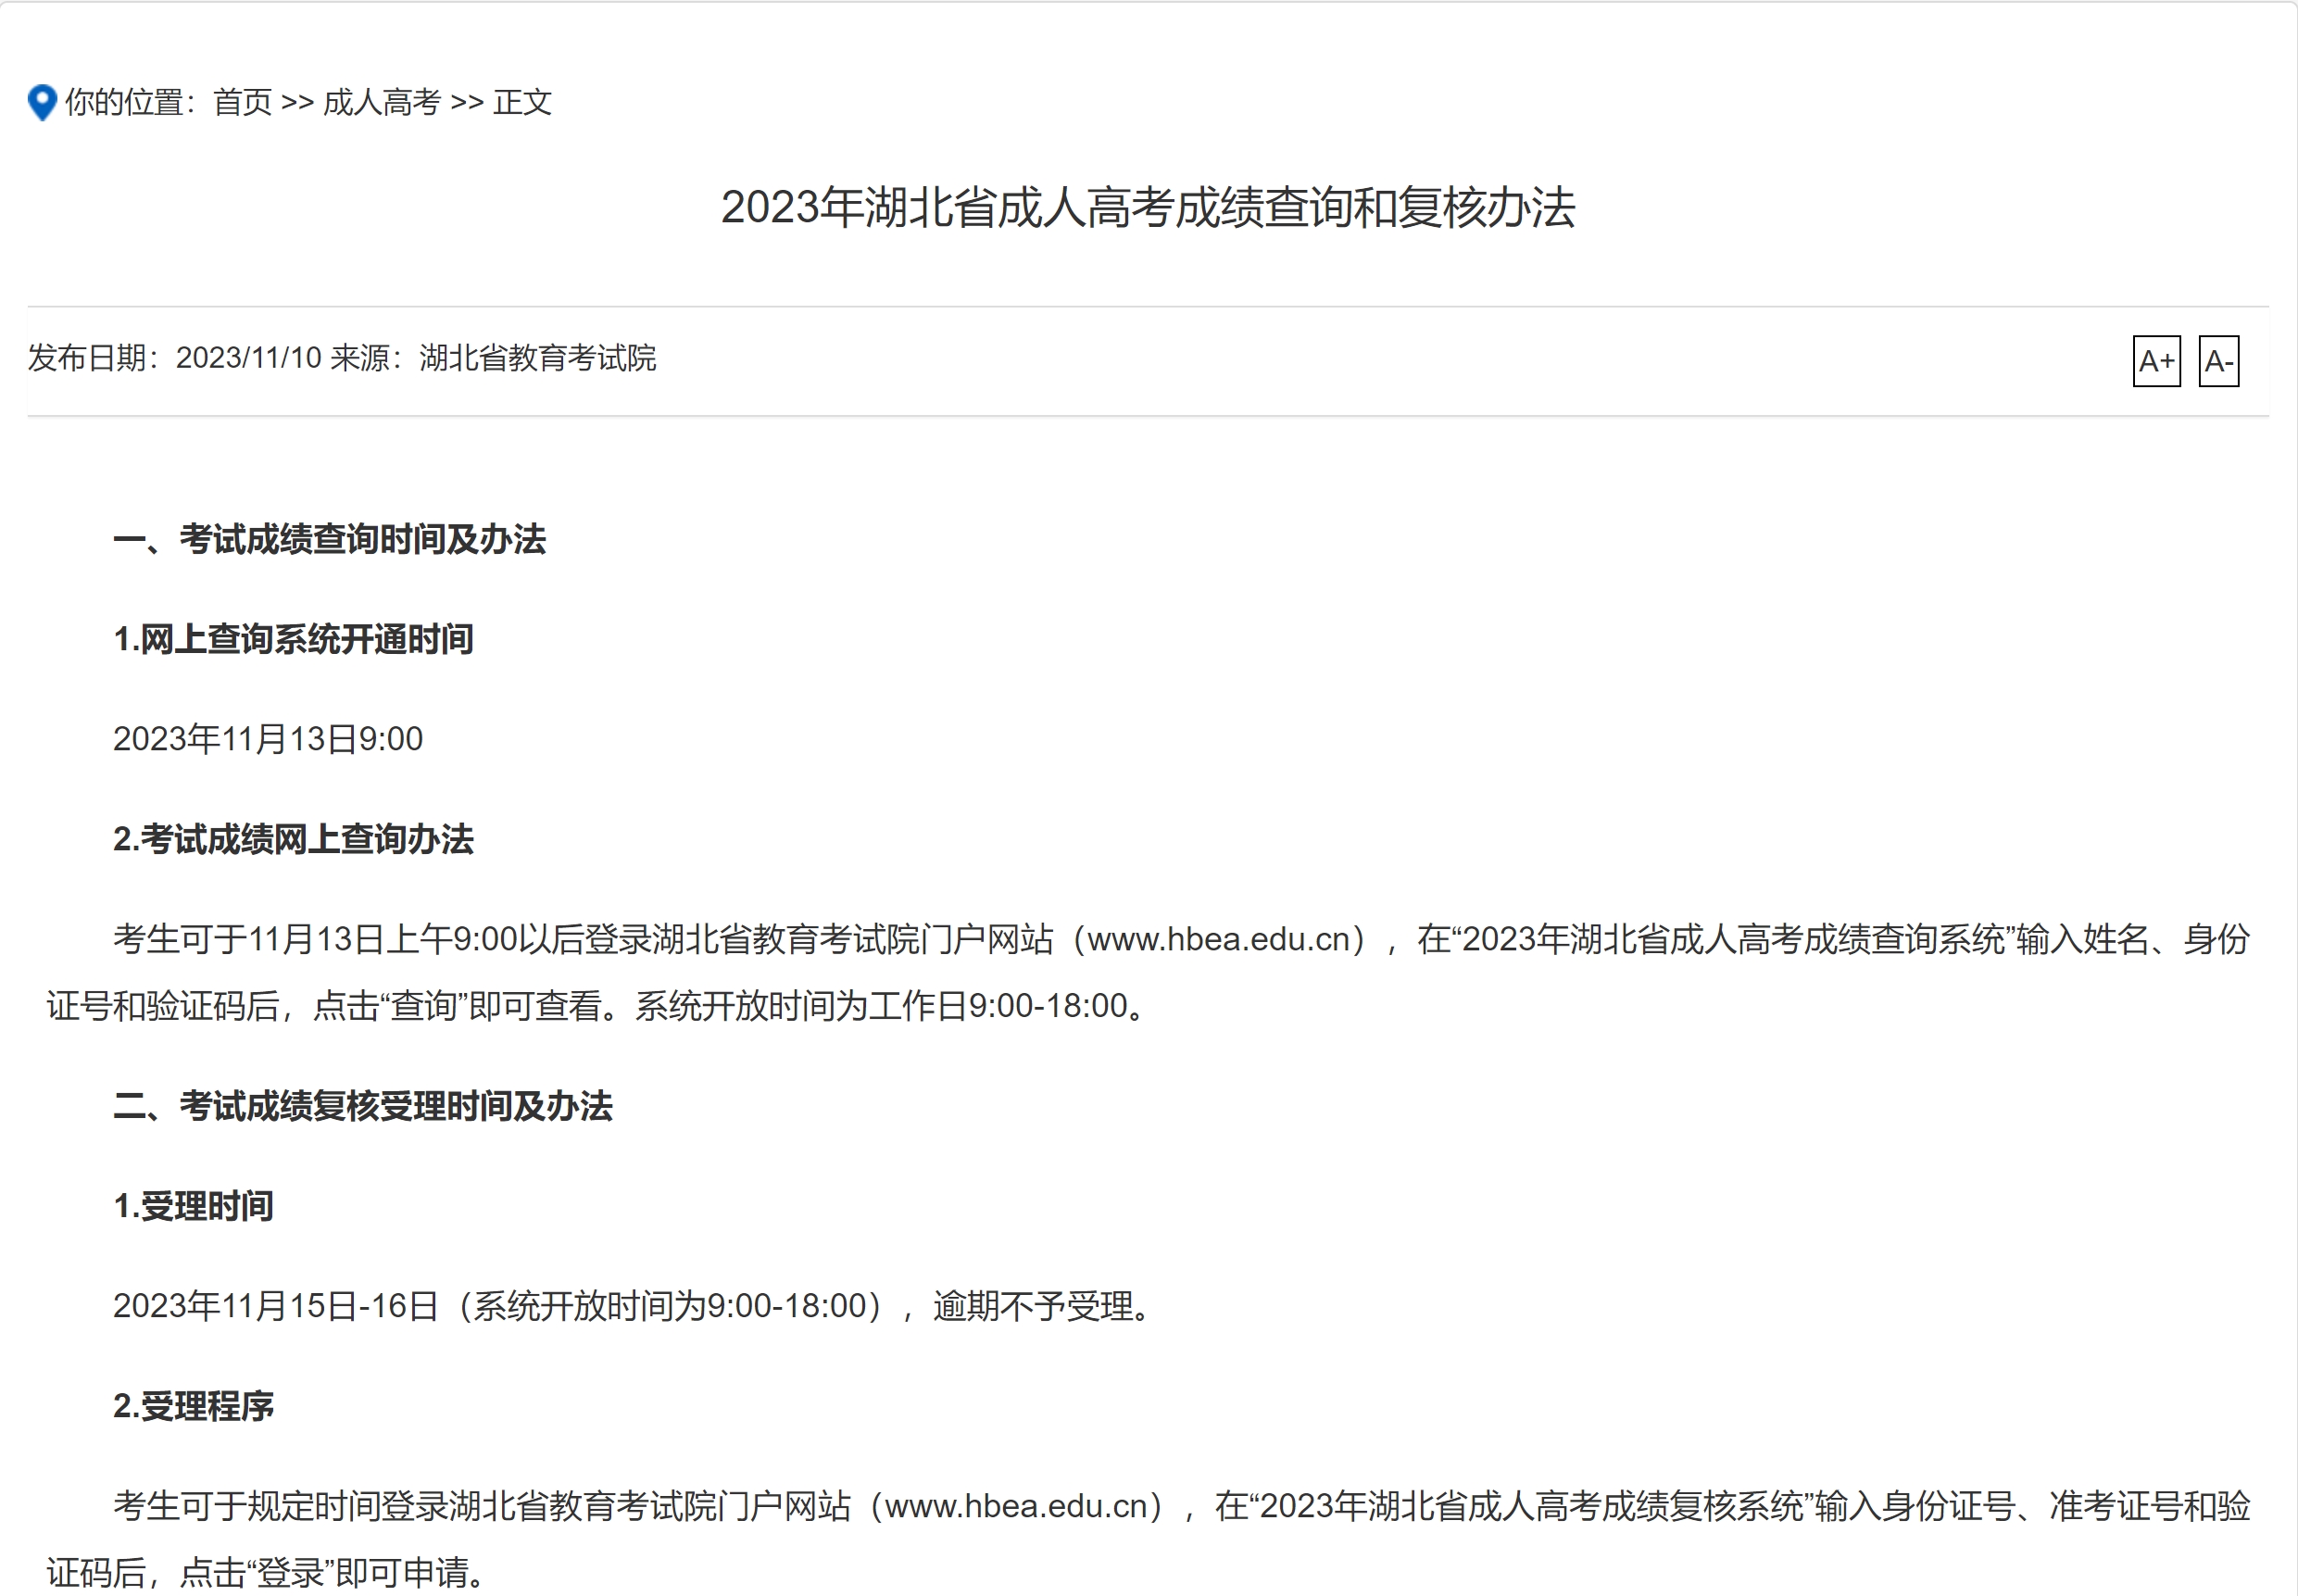
Task: Click subheading 2.受理程序
Action: (x=193, y=1406)
